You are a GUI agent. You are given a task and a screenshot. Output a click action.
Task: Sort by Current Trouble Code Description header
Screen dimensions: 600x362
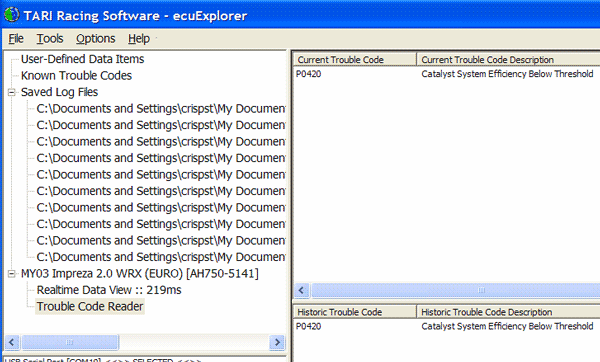(508, 60)
